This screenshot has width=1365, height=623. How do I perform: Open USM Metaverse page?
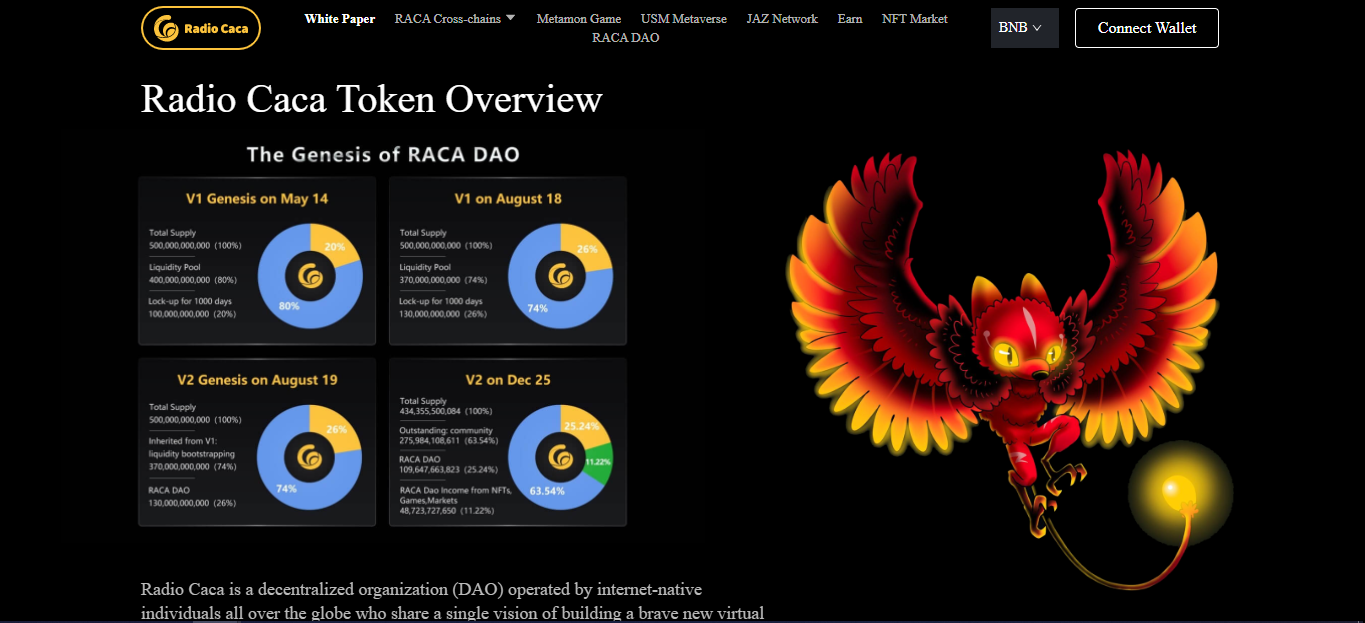[x=684, y=19]
